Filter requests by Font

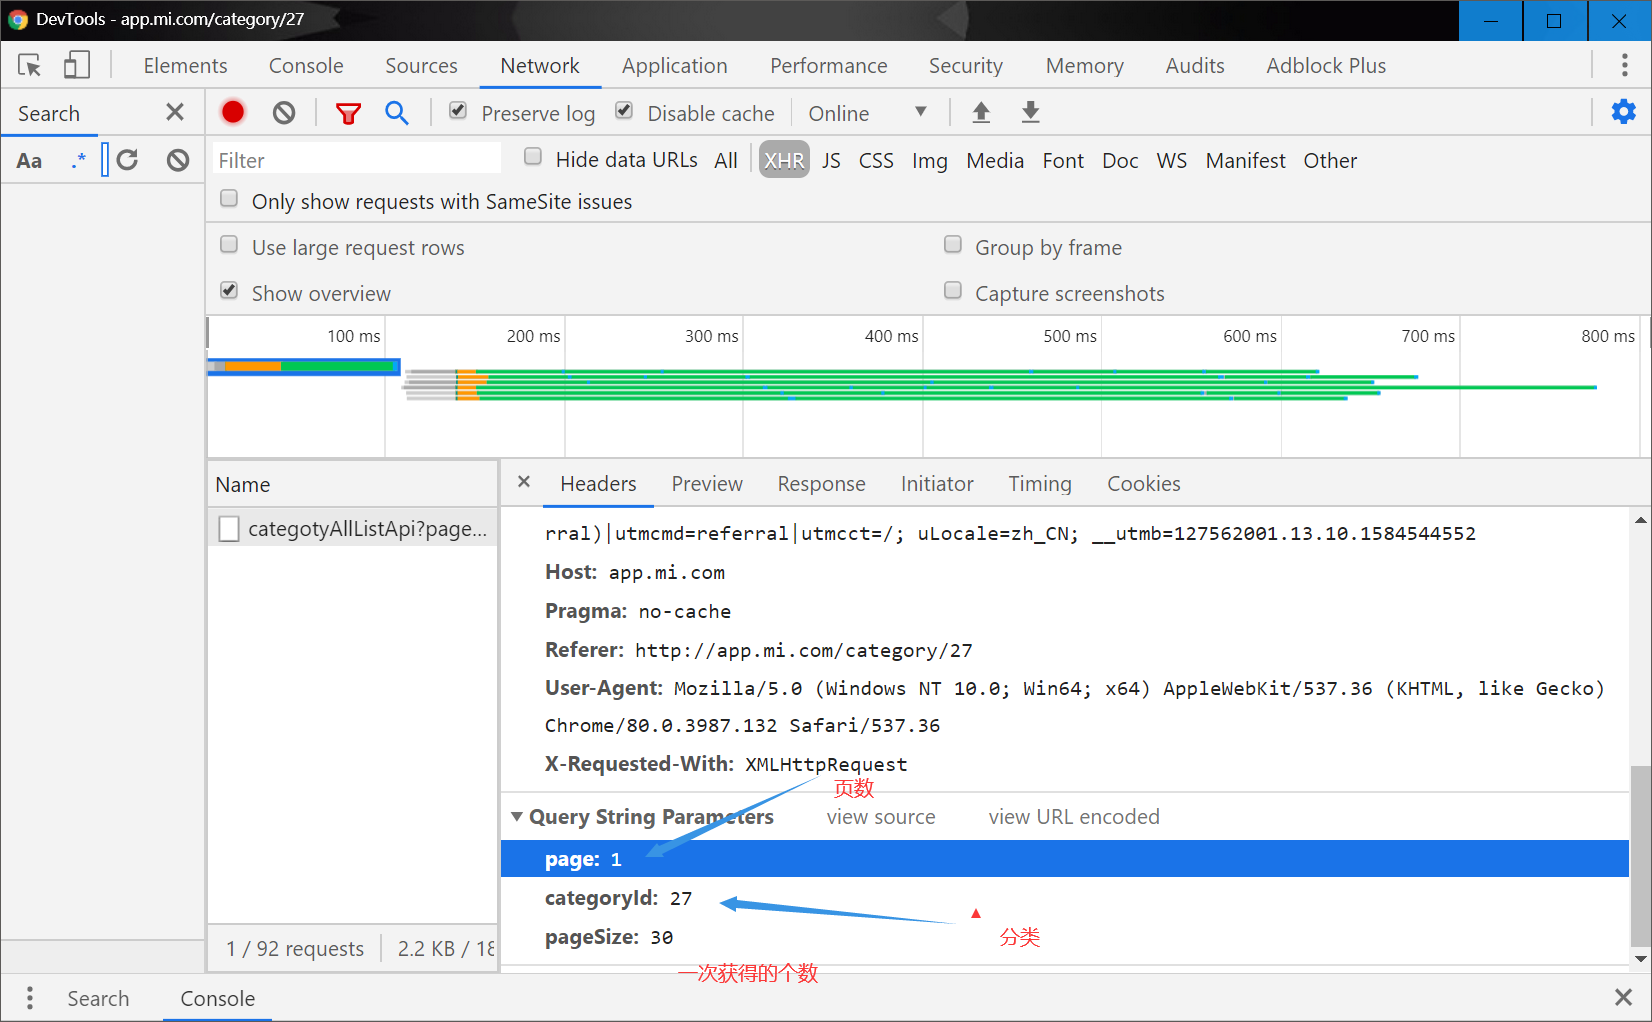tap(1063, 161)
